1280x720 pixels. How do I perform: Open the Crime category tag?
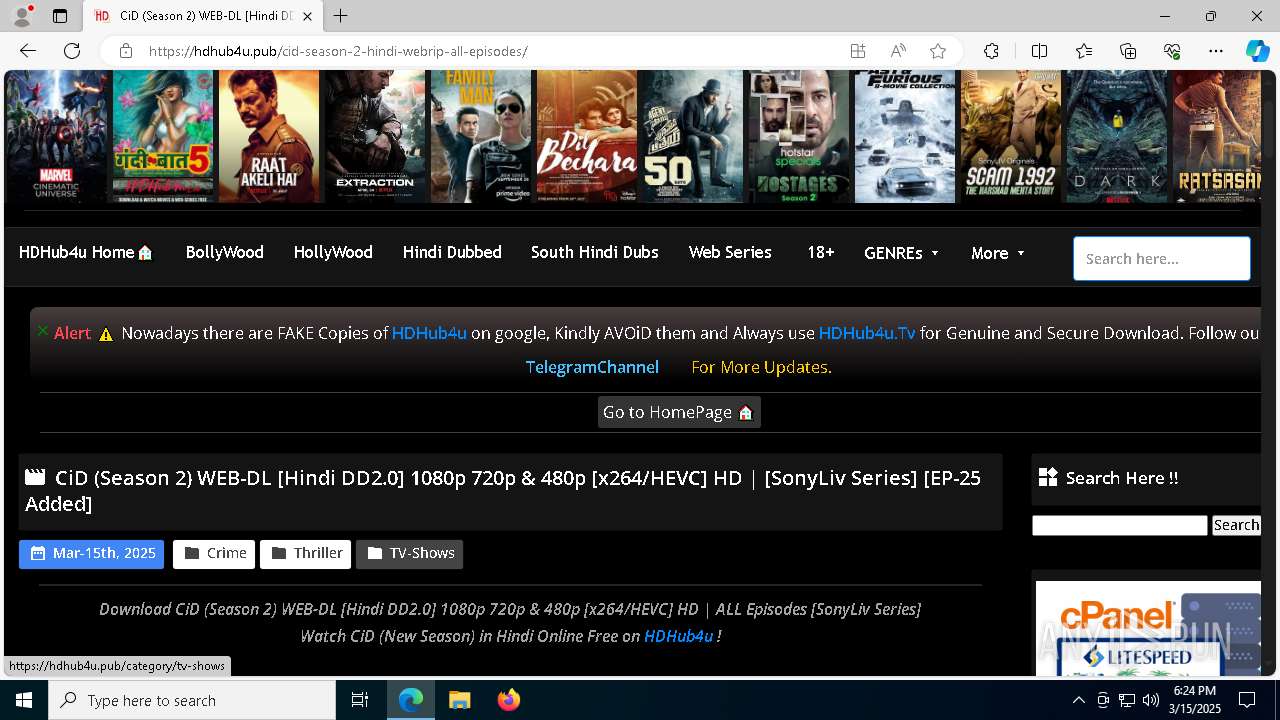214,554
